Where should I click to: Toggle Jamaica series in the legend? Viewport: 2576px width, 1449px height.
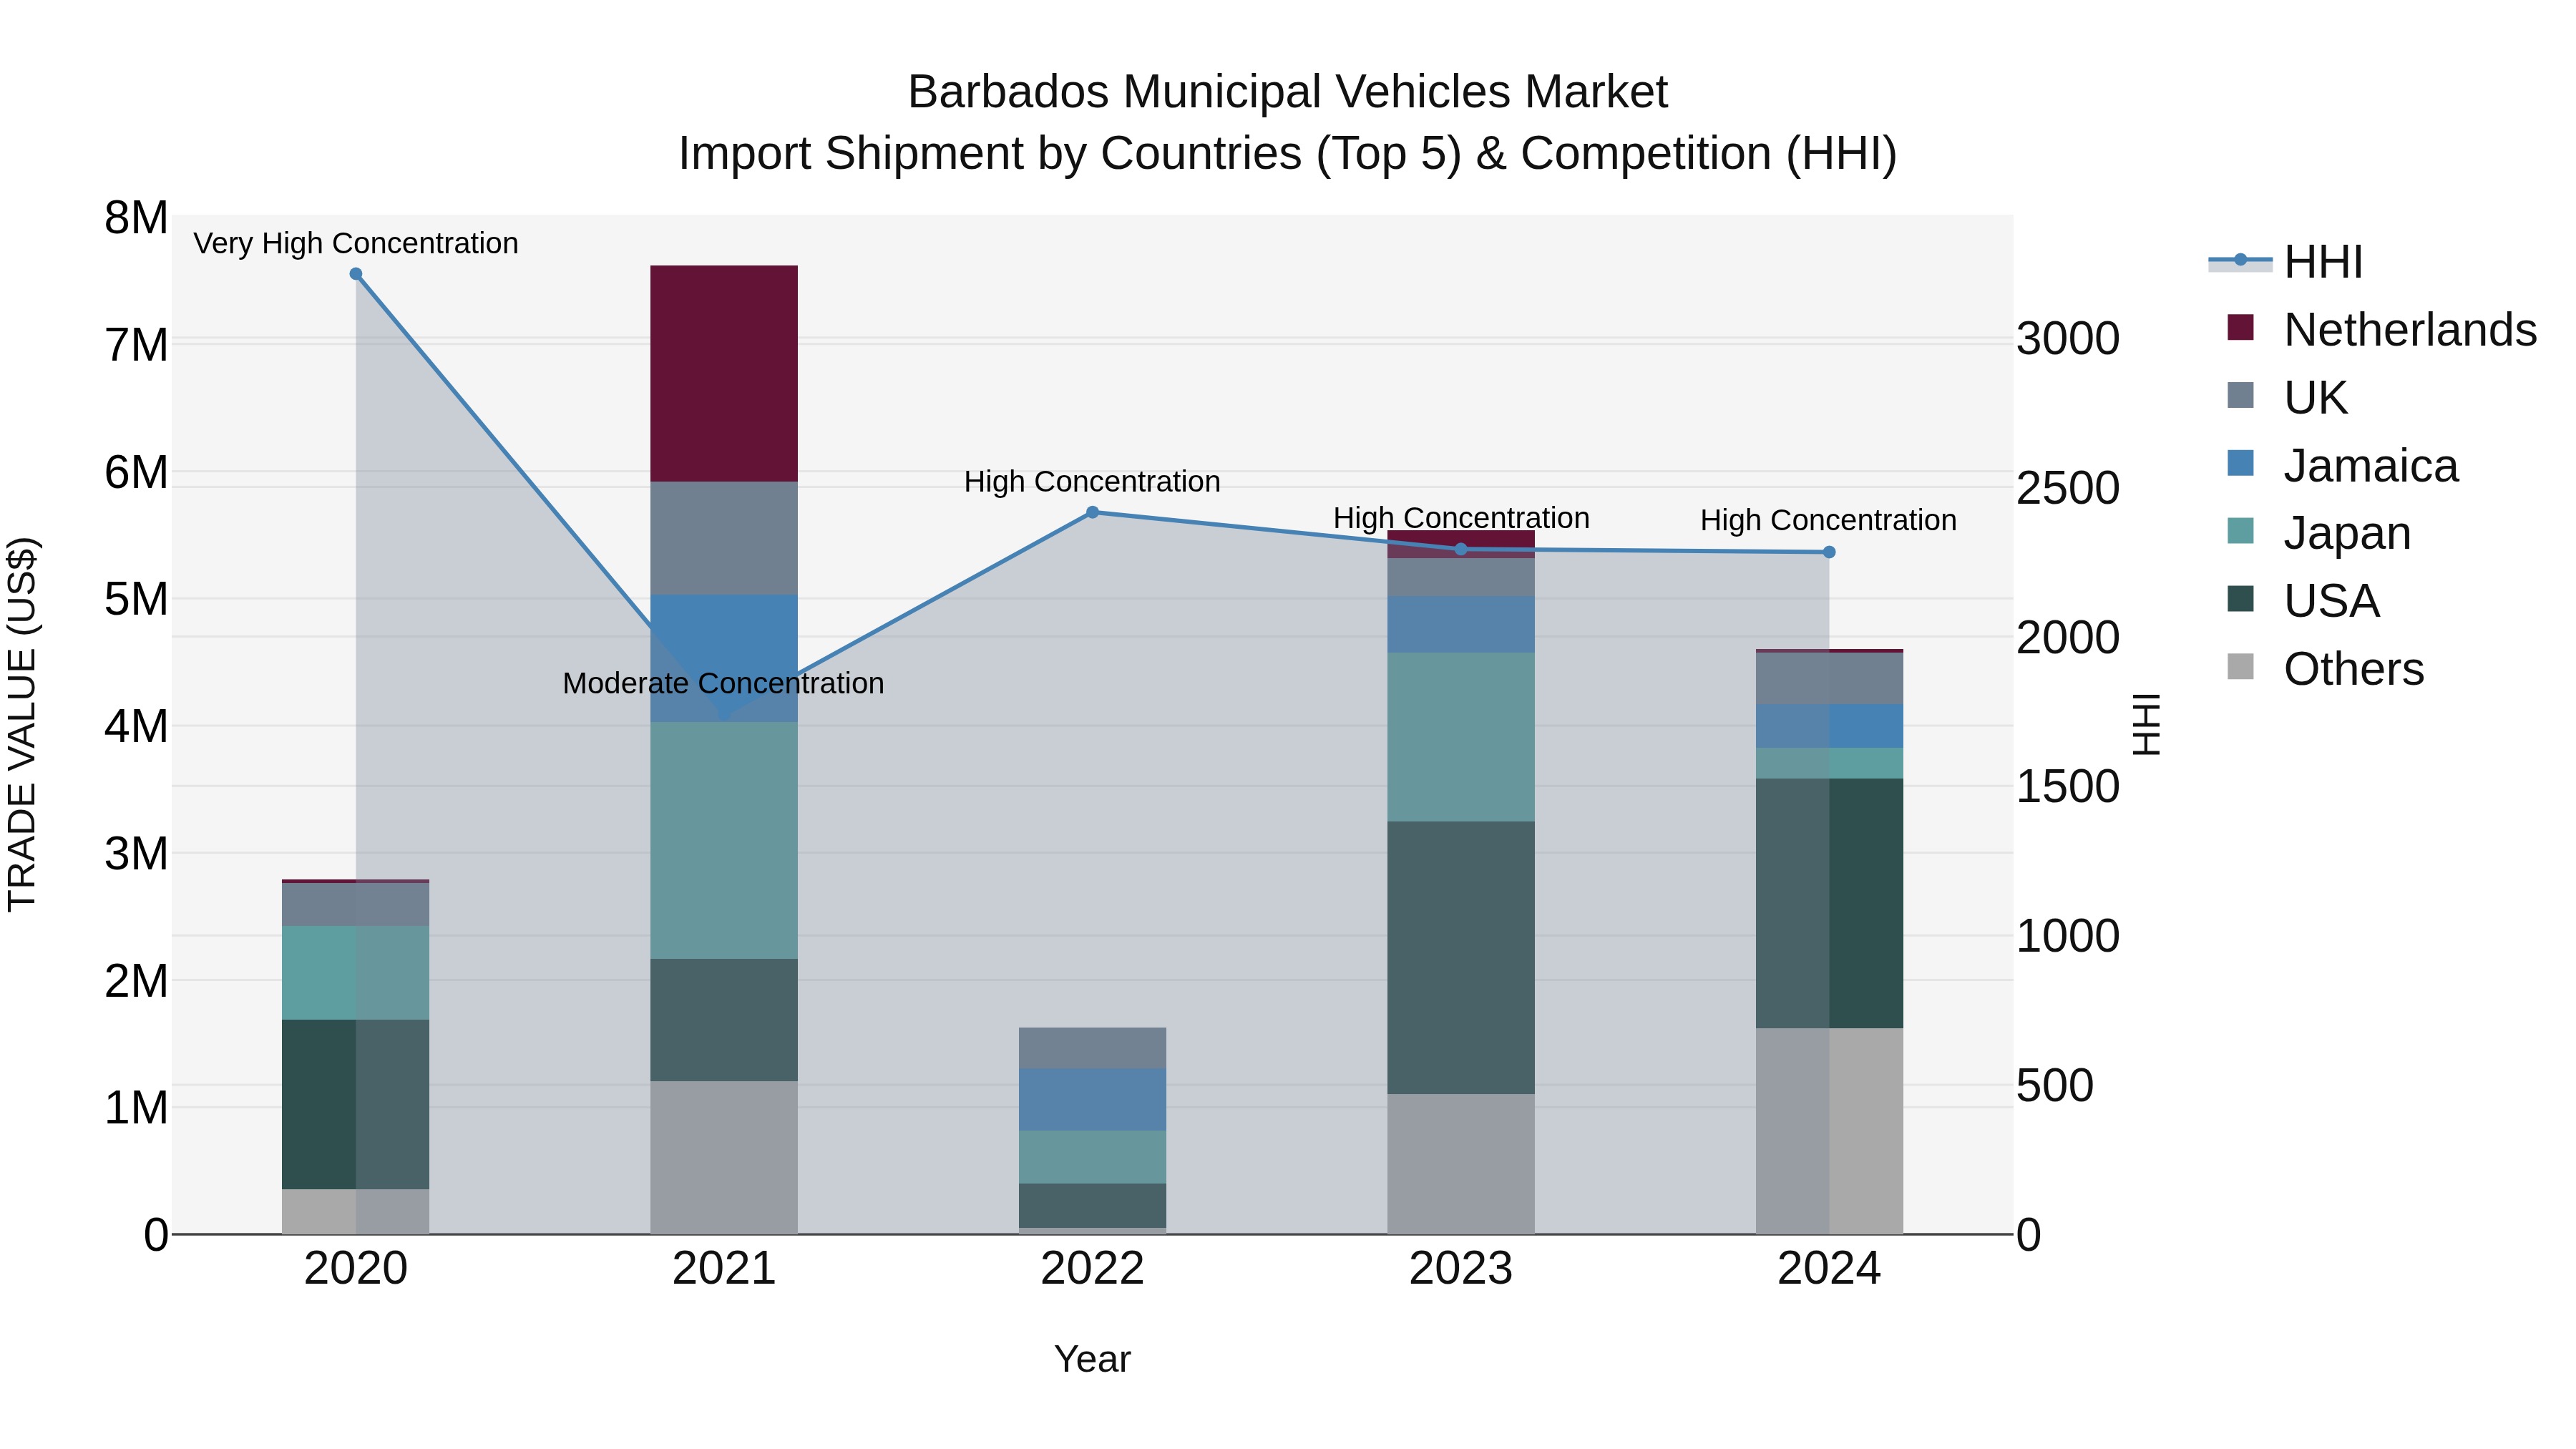[2342, 465]
